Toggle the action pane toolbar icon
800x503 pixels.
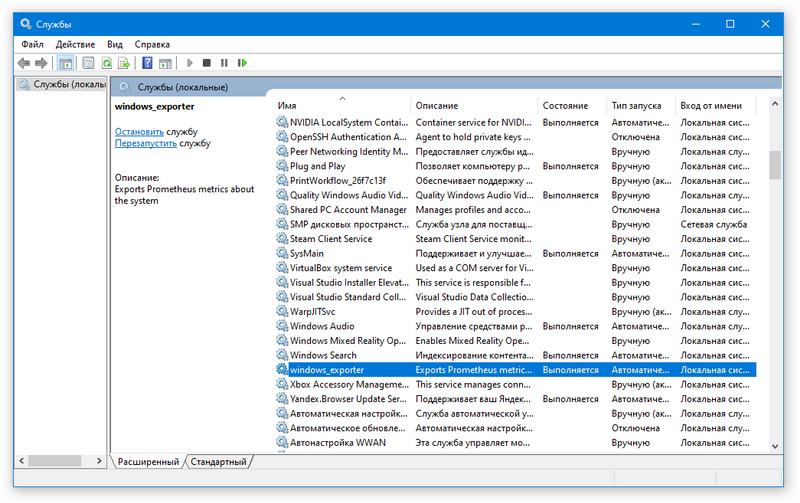click(165, 63)
